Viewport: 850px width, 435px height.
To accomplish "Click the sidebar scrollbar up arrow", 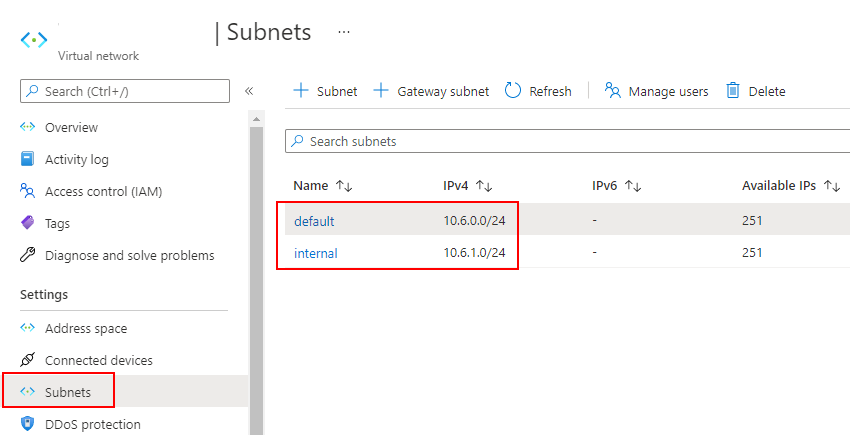I will click(x=256, y=119).
